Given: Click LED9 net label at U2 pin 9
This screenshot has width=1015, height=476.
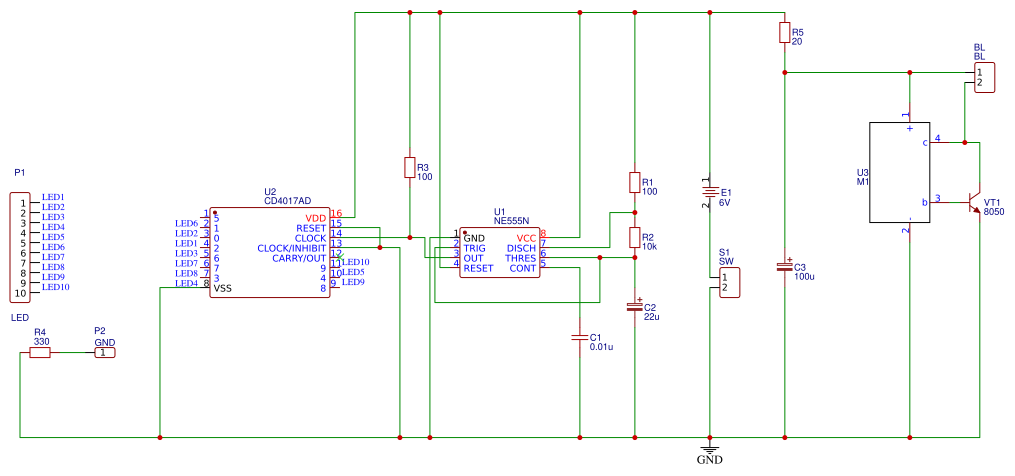Looking at the screenshot, I should (x=353, y=282).
